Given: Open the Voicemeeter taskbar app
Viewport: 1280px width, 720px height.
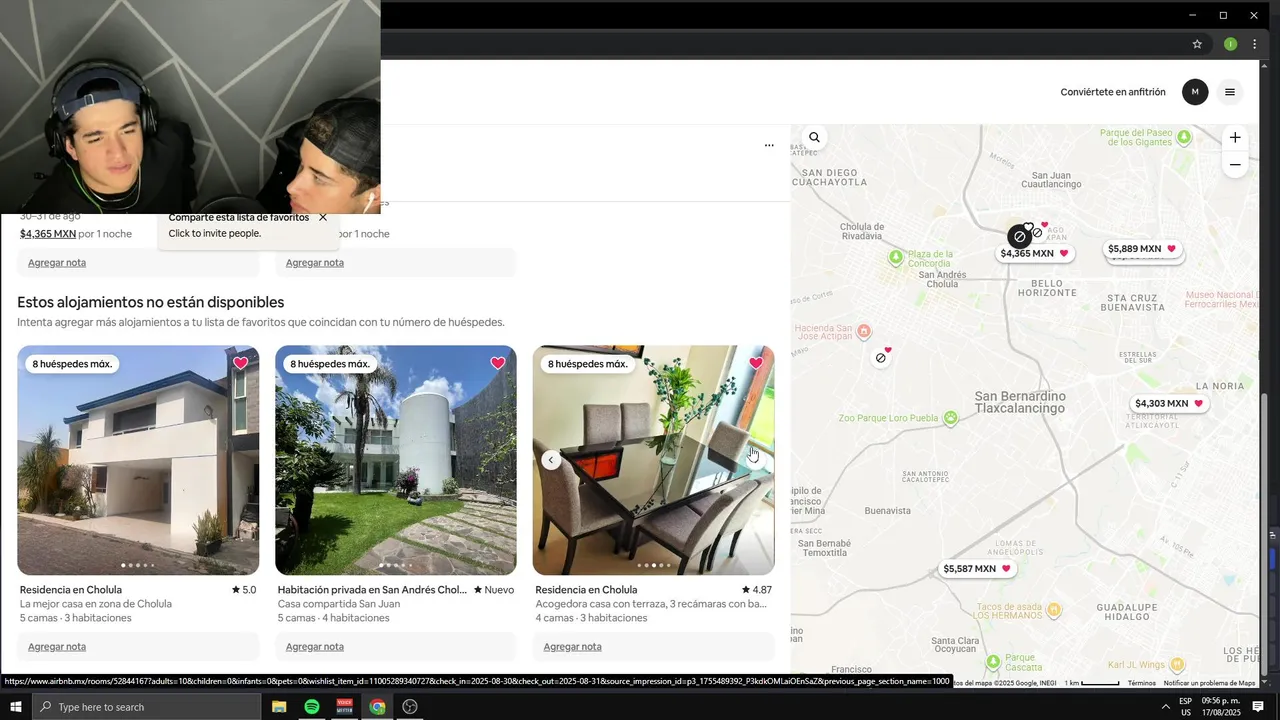Looking at the screenshot, I should 345,707.
